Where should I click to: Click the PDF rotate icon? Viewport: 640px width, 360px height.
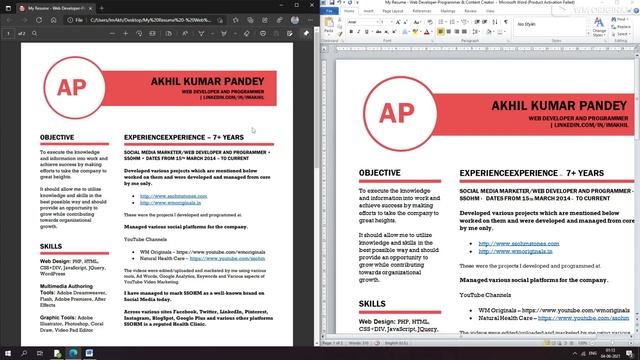[x=139, y=33]
